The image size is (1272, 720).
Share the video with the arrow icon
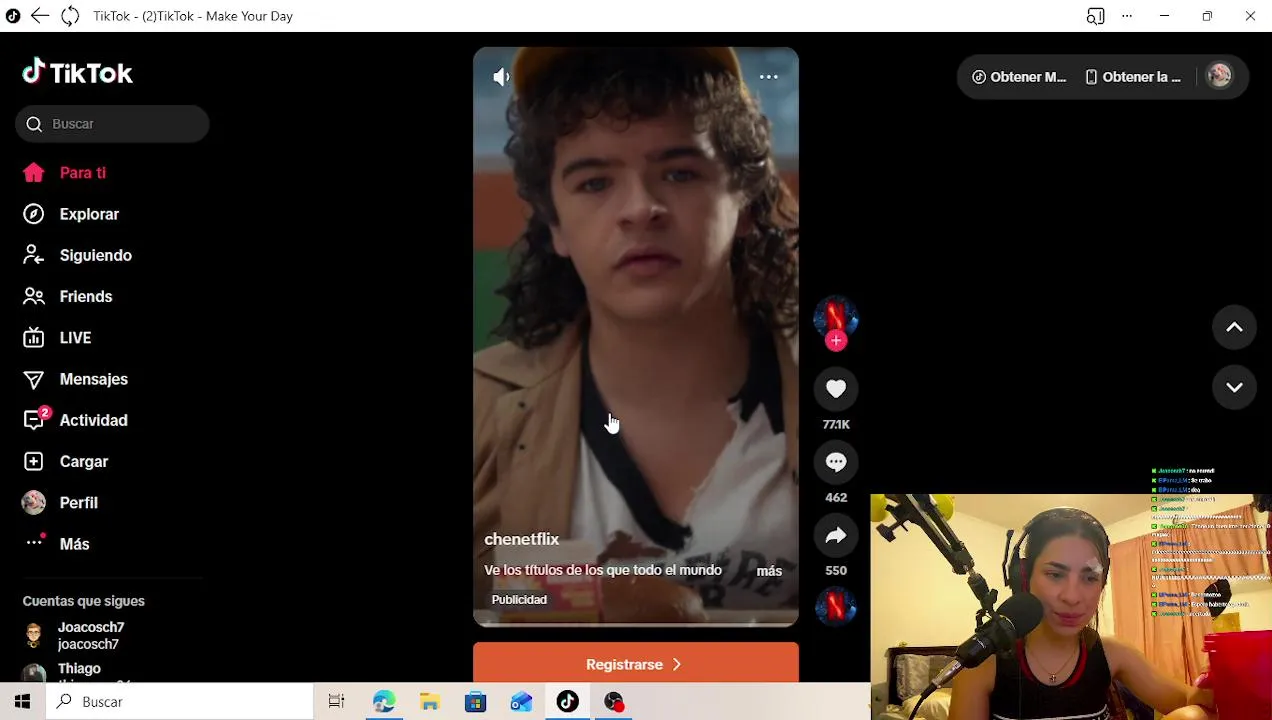click(836, 535)
